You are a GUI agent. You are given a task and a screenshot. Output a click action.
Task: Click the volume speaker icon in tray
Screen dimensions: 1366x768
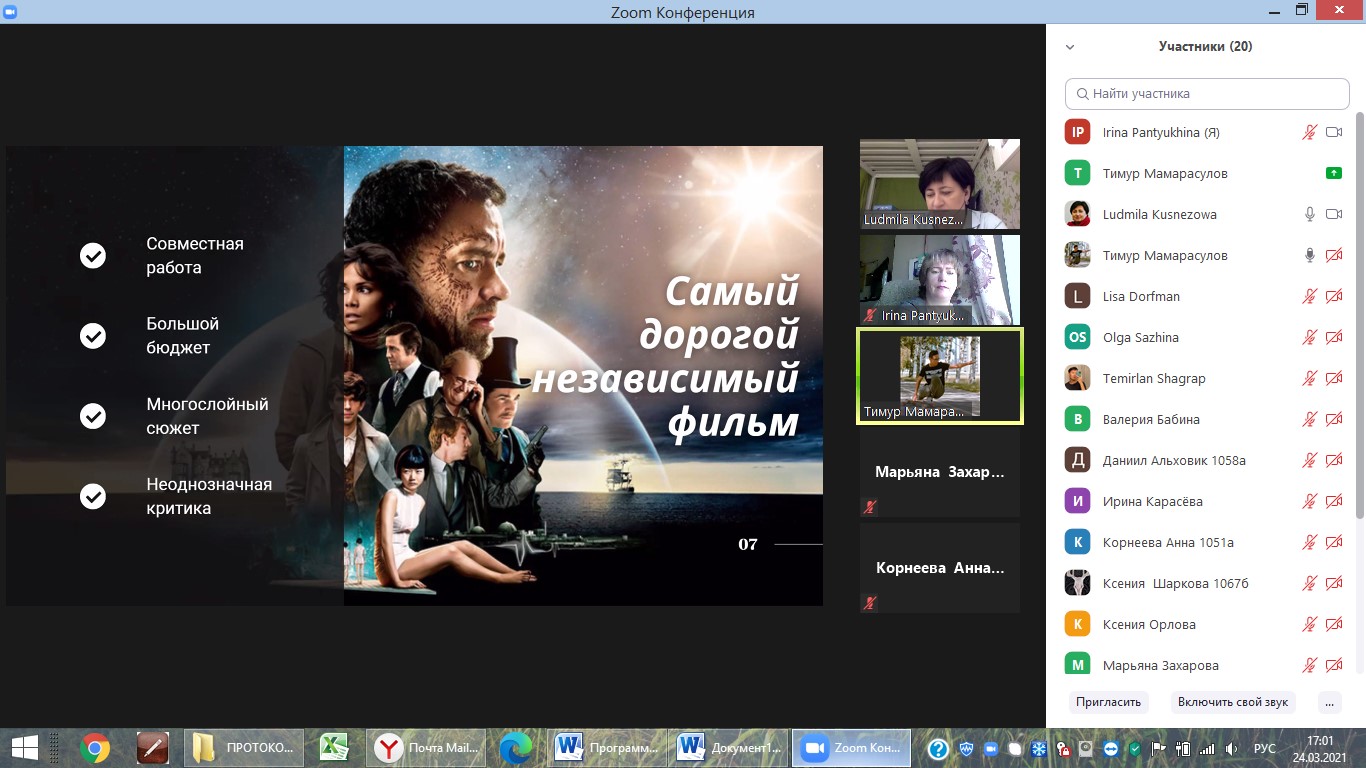(1232, 749)
